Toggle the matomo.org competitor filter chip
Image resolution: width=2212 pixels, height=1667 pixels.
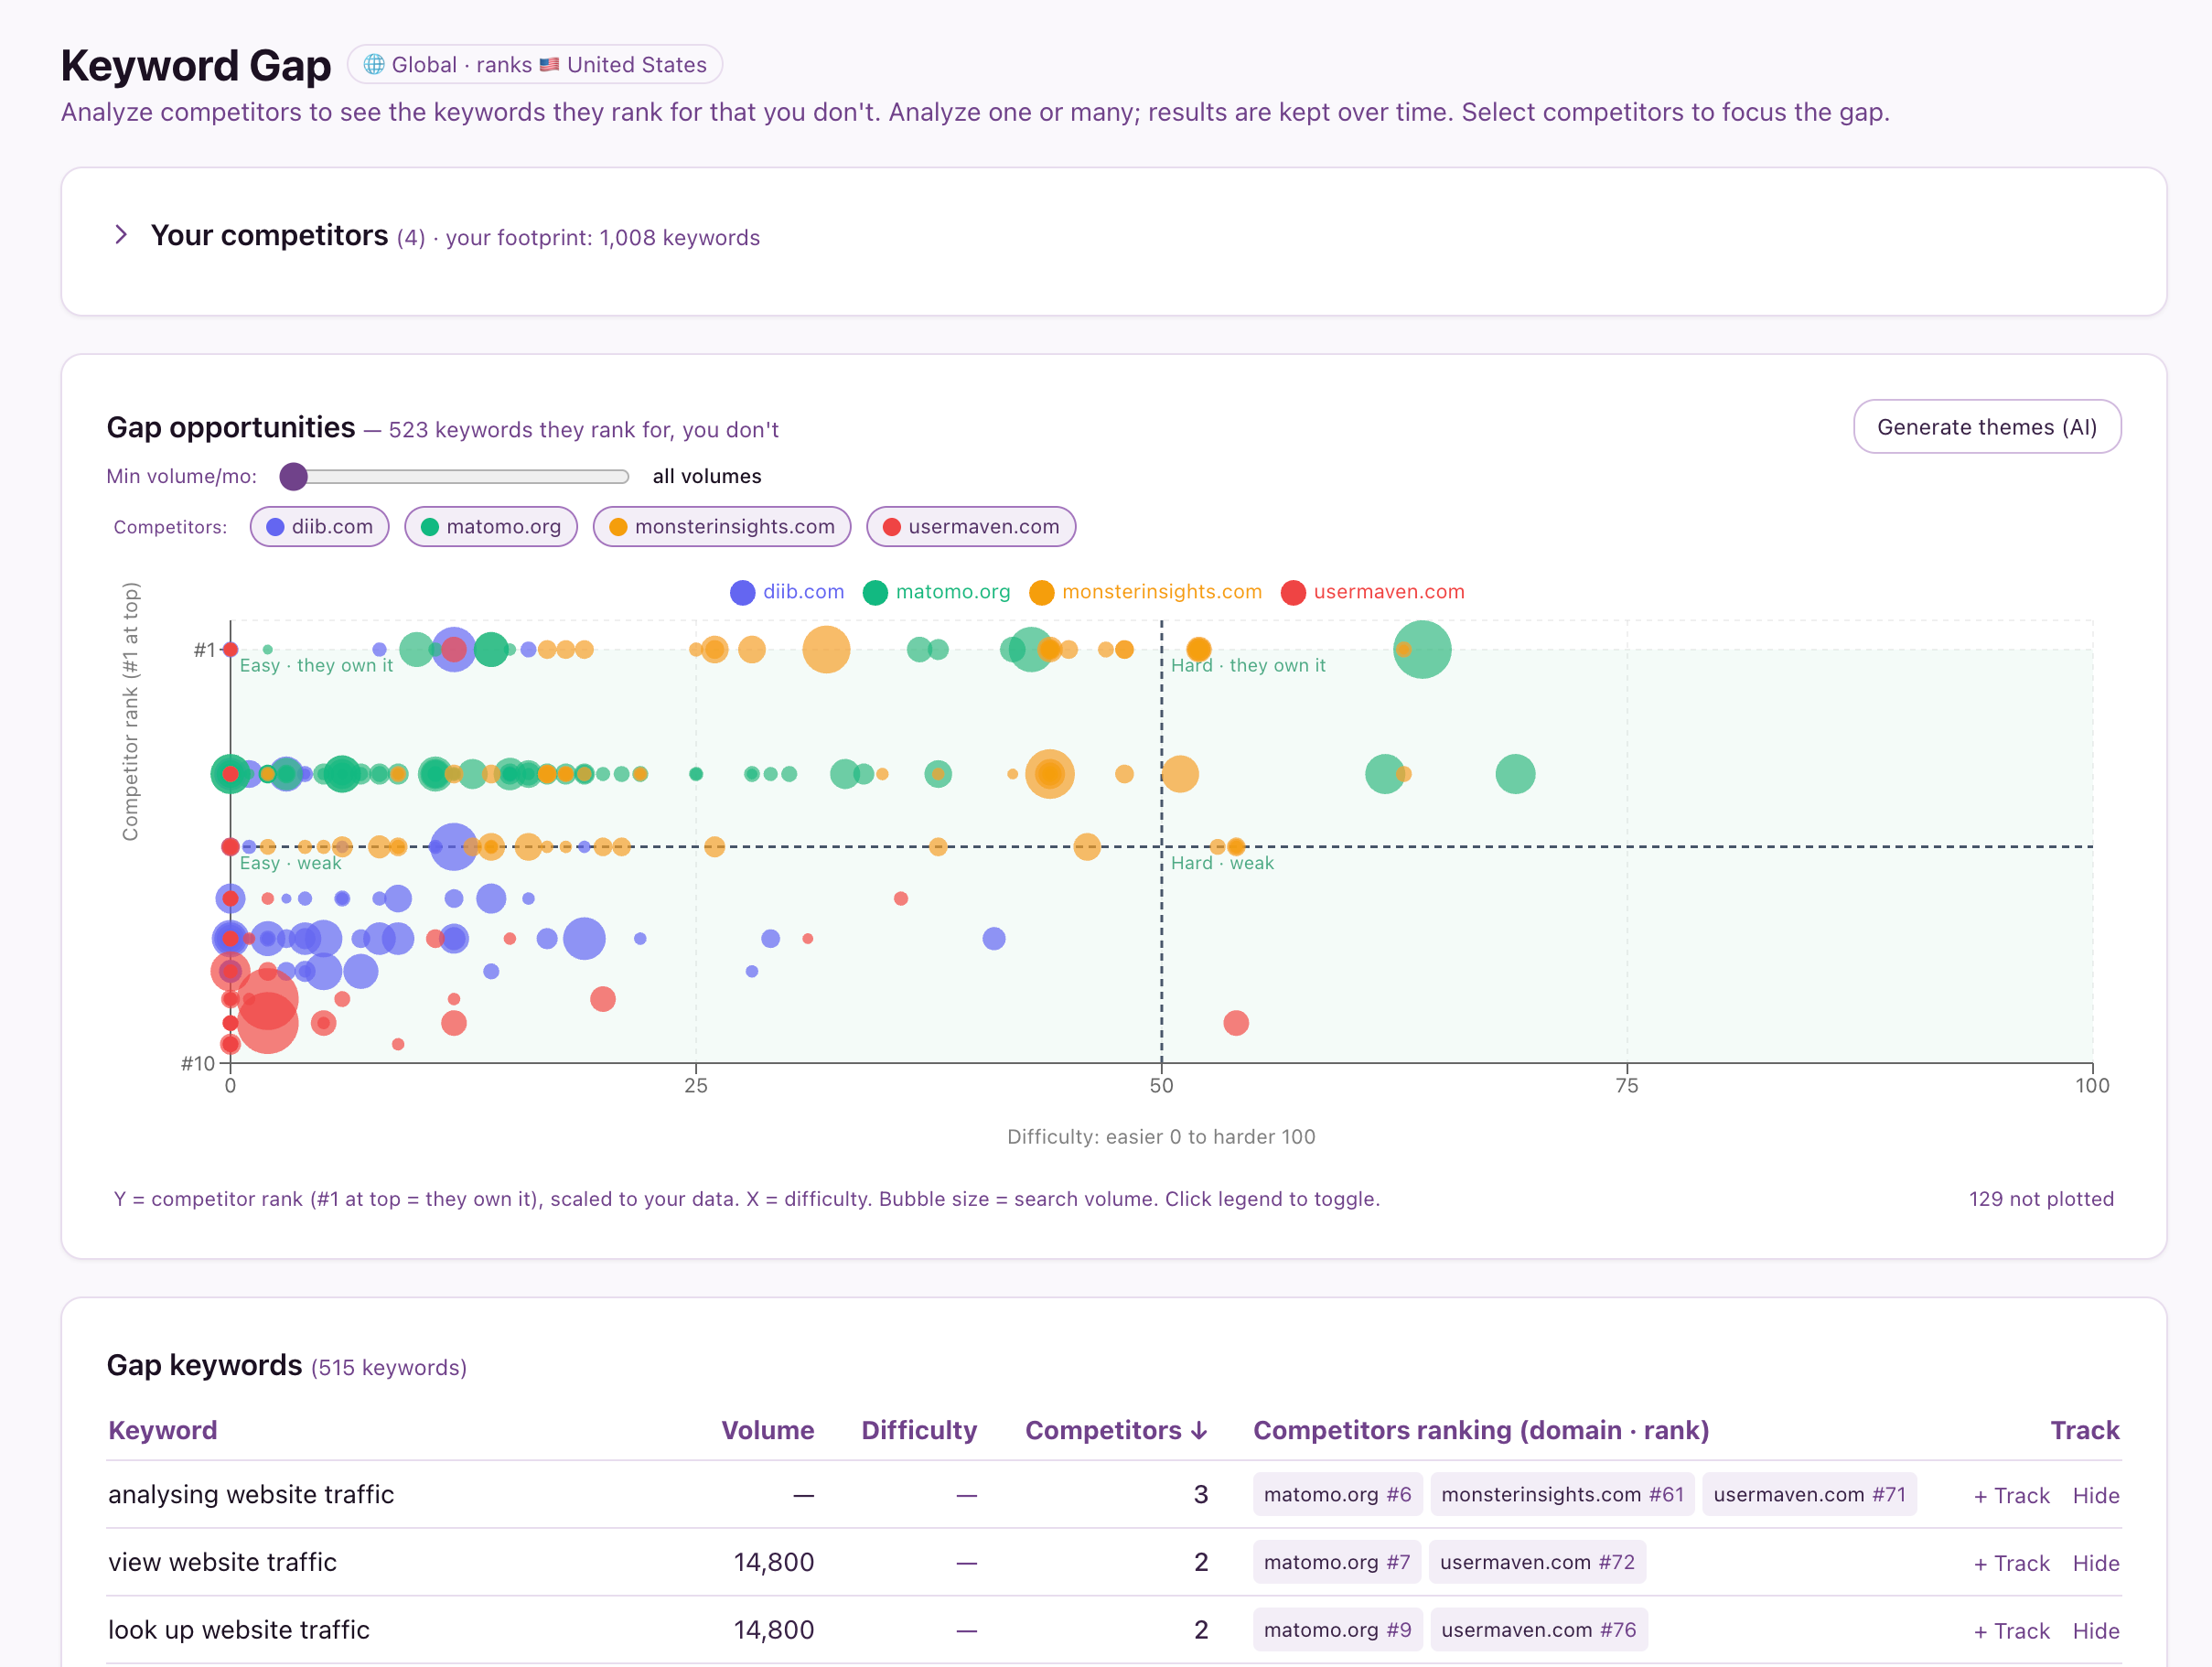coord(491,527)
